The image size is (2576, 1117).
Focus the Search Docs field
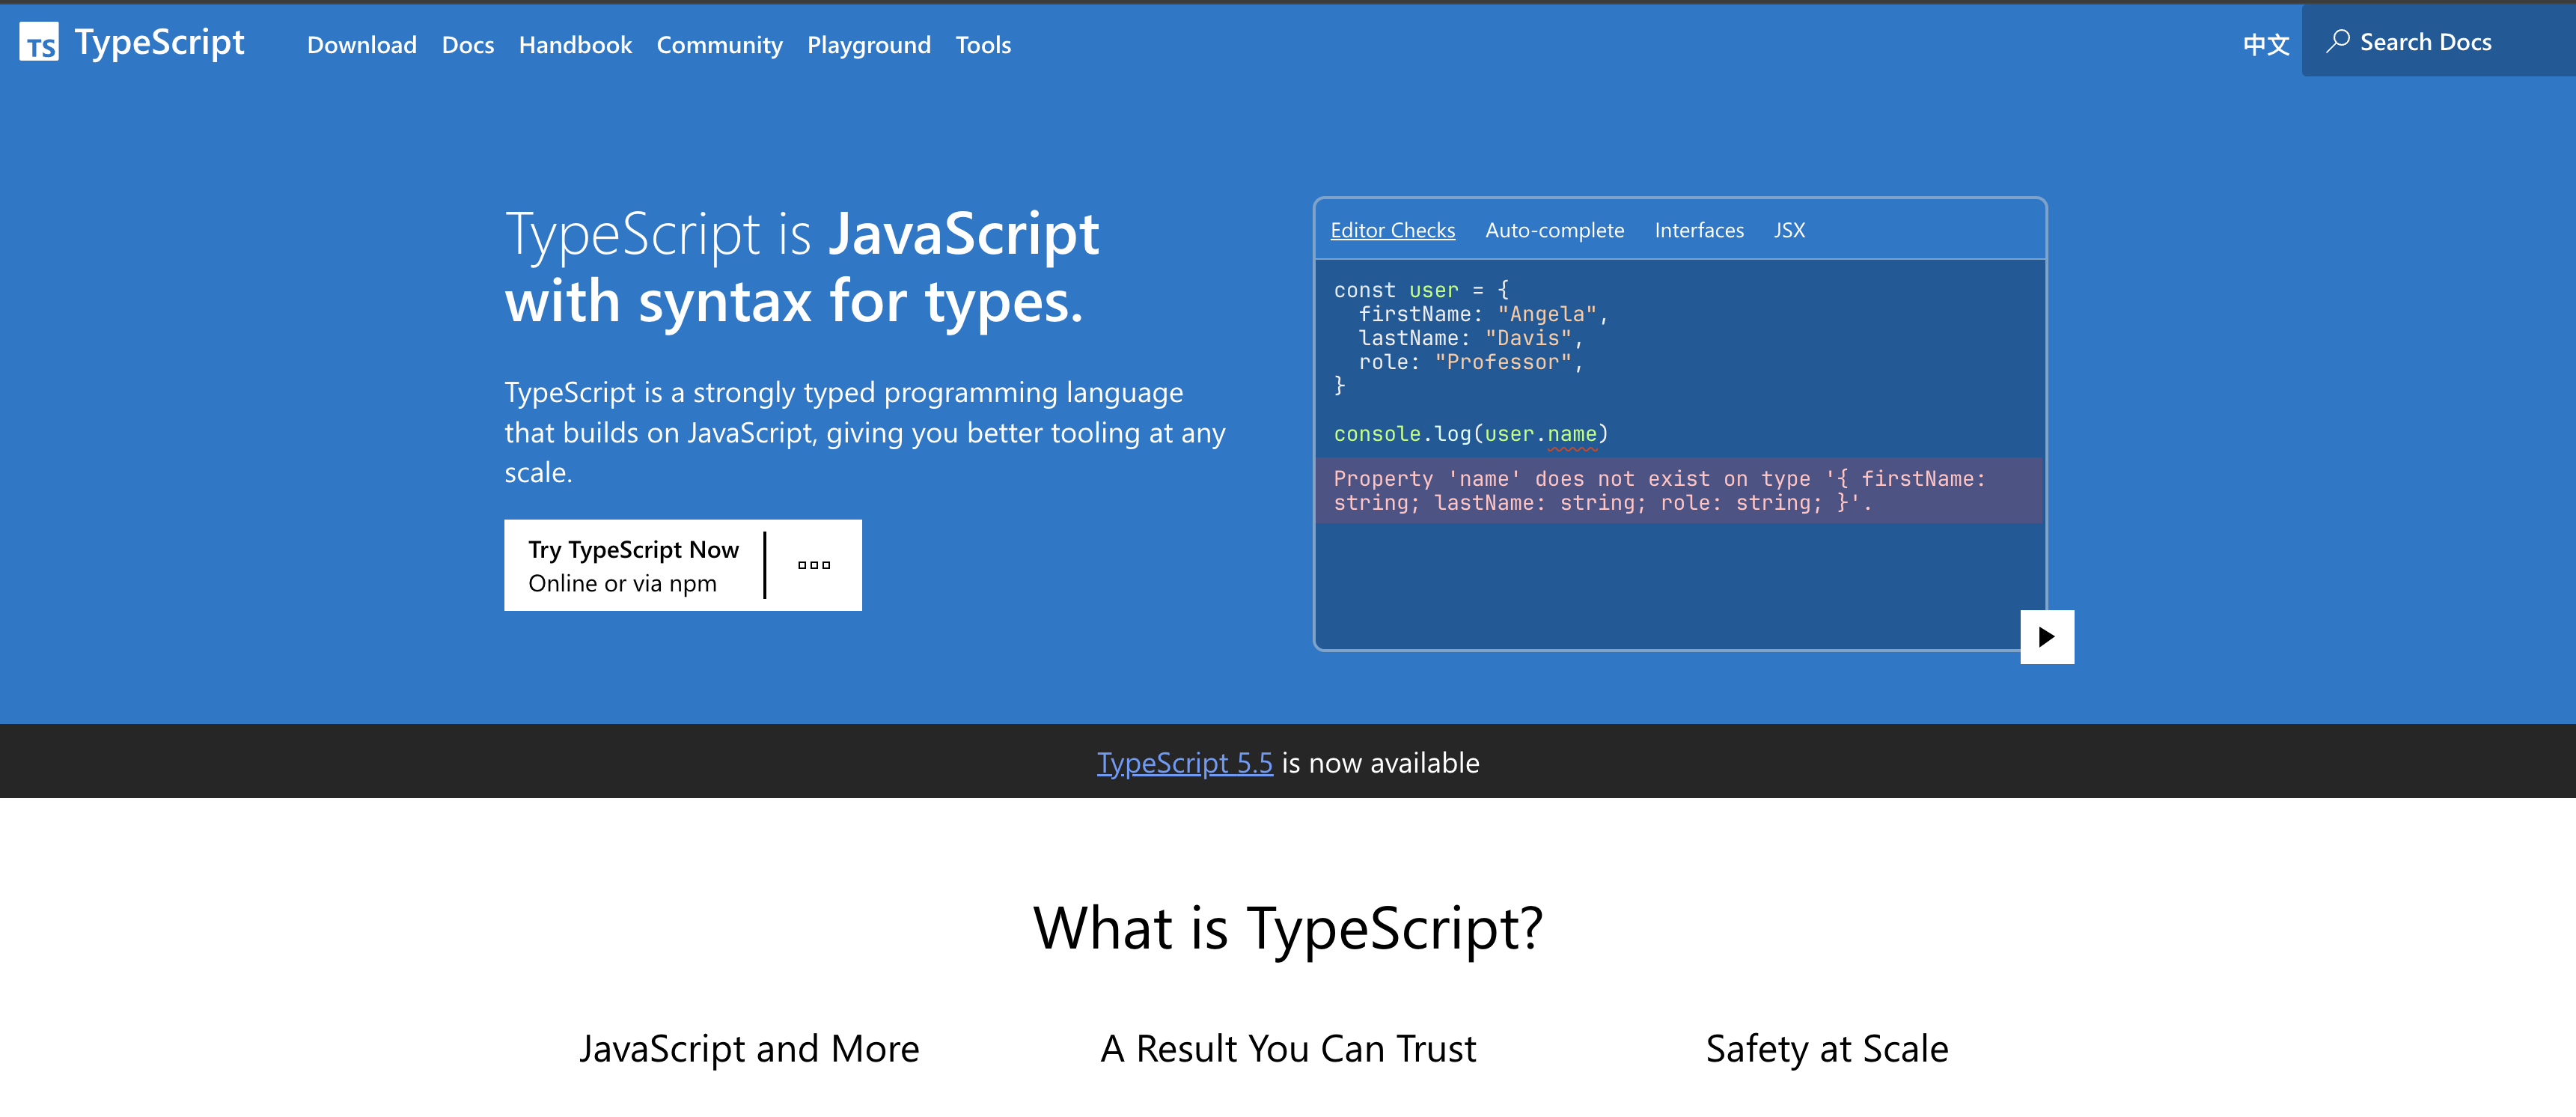[2438, 42]
